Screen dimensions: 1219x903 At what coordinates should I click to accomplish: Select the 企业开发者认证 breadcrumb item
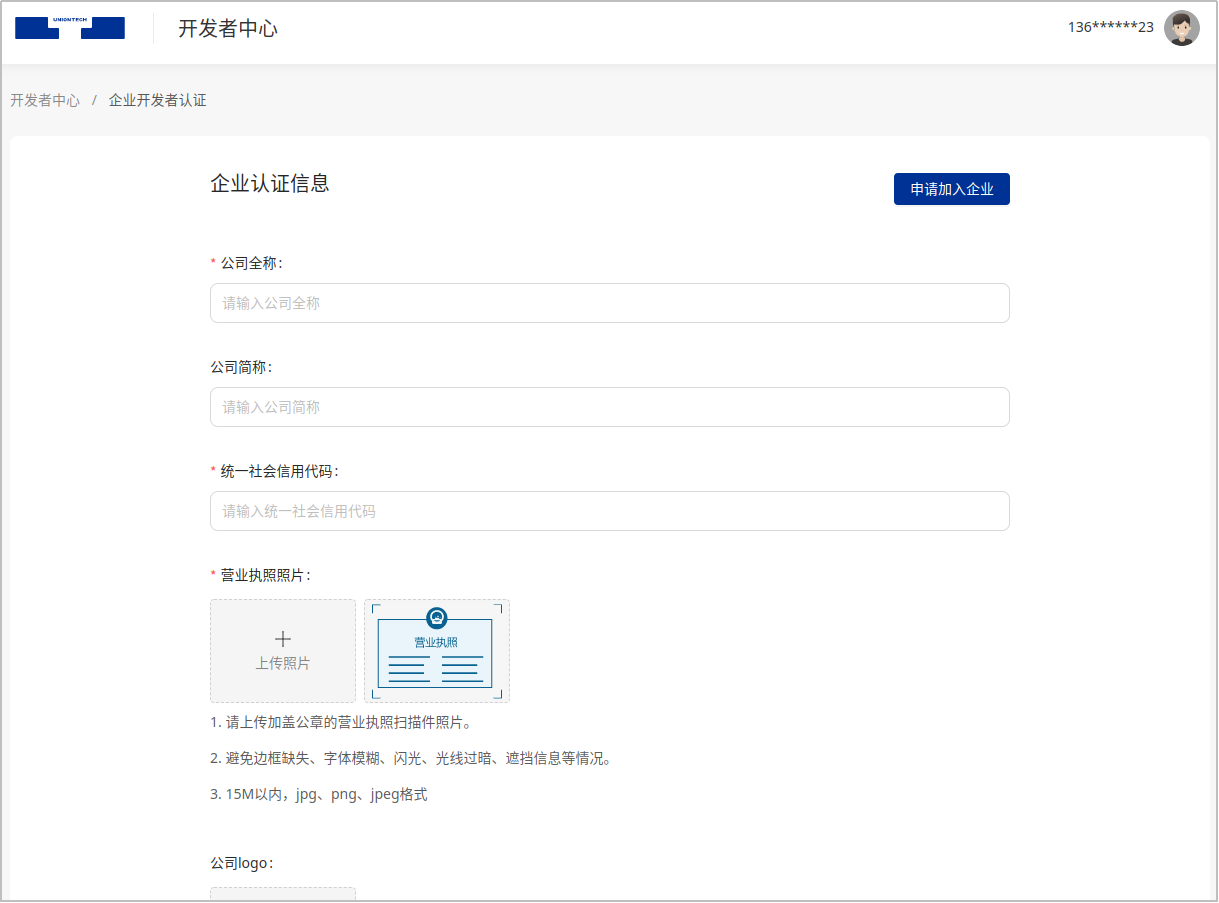157,101
